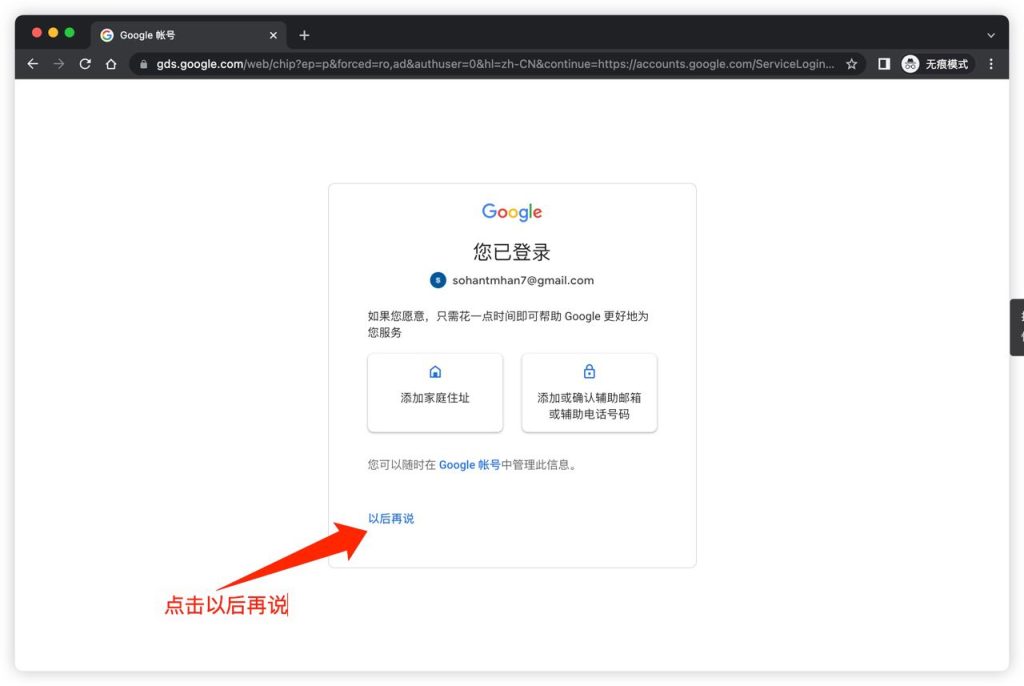Click the address bar URL field
The image size is (1024, 686).
tap(495, 64)
